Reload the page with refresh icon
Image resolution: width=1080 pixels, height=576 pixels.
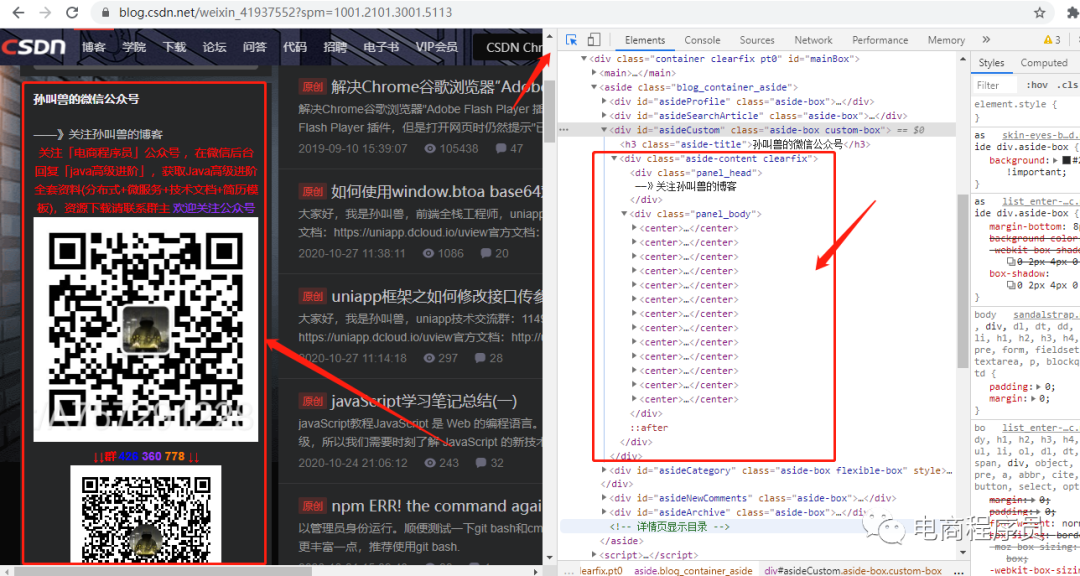click(x=71, y=12)
